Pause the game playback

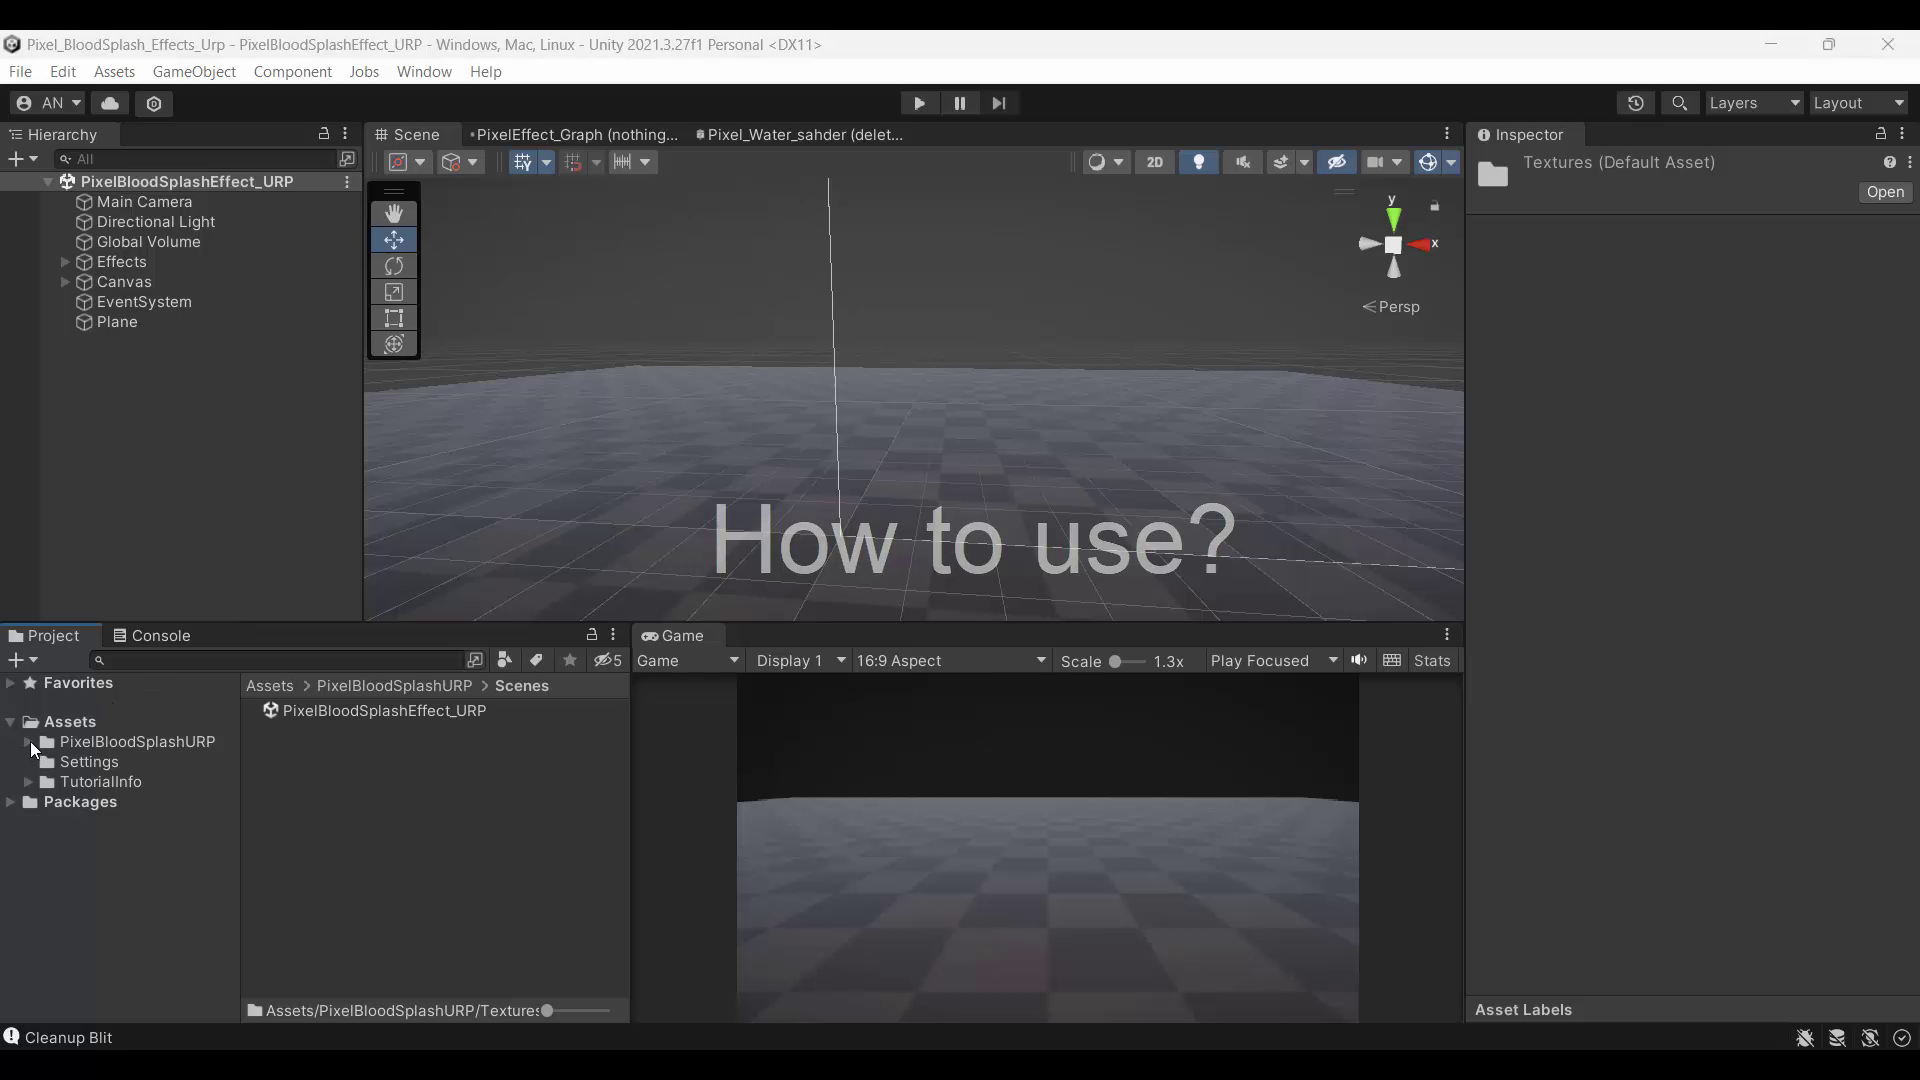959,103
